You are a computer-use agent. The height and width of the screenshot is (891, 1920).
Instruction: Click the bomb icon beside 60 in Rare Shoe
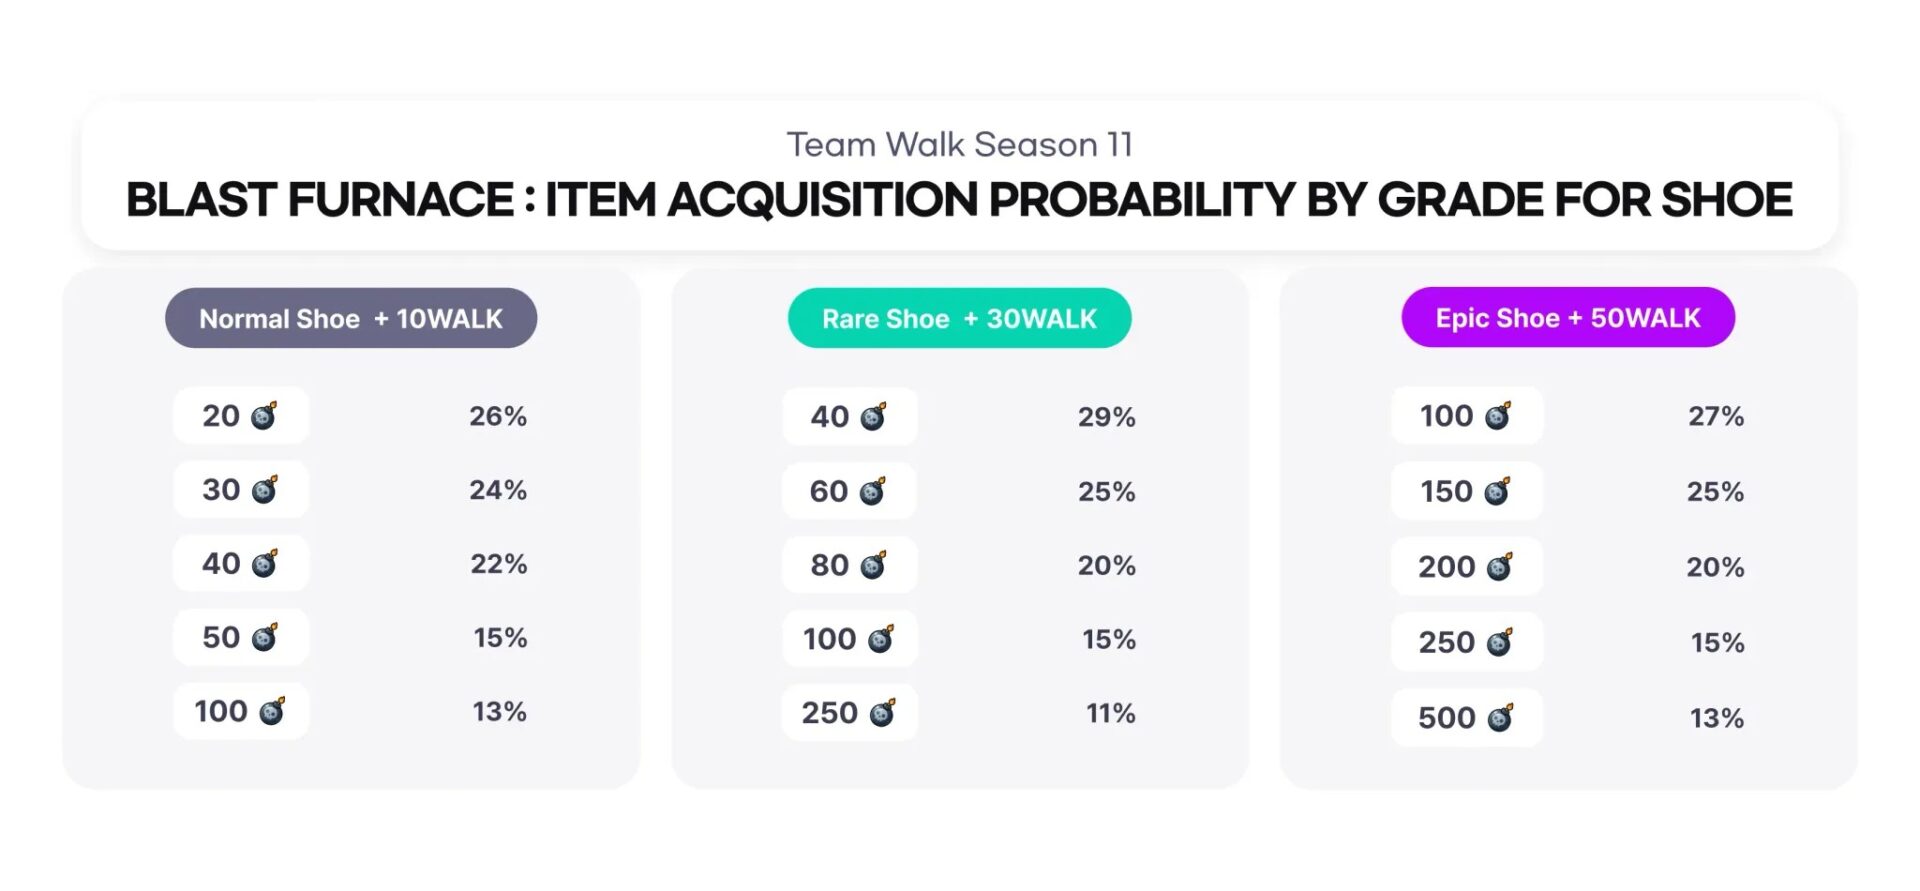coord(873,491)
